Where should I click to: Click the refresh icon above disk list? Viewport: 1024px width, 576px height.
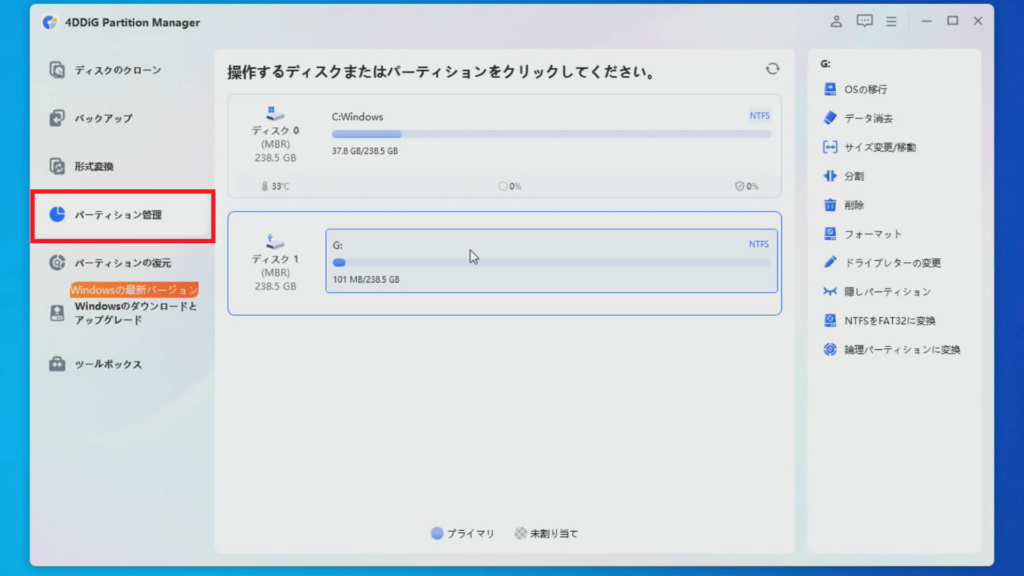click(772, 69)
